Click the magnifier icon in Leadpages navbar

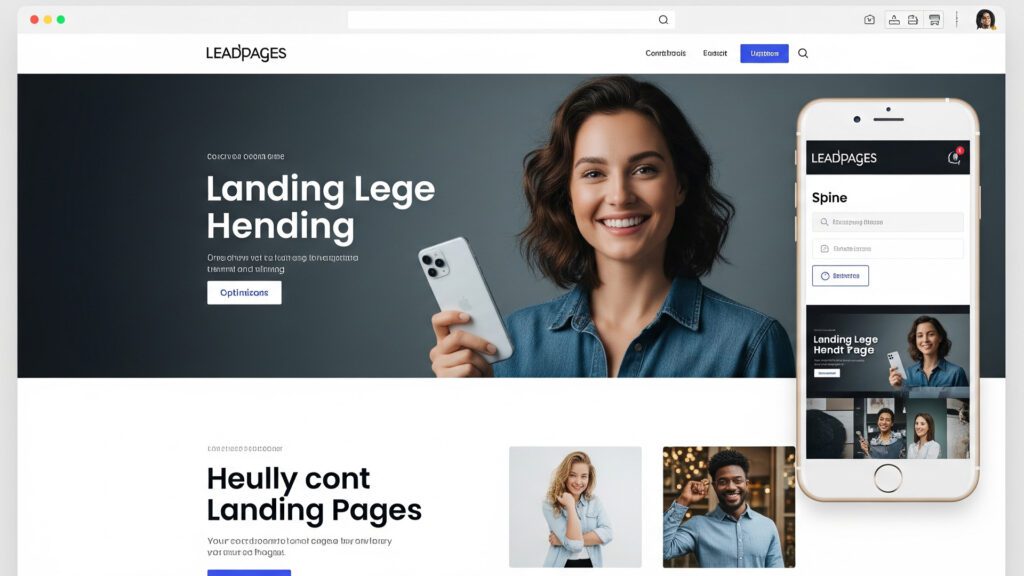(x=803, y=54)
